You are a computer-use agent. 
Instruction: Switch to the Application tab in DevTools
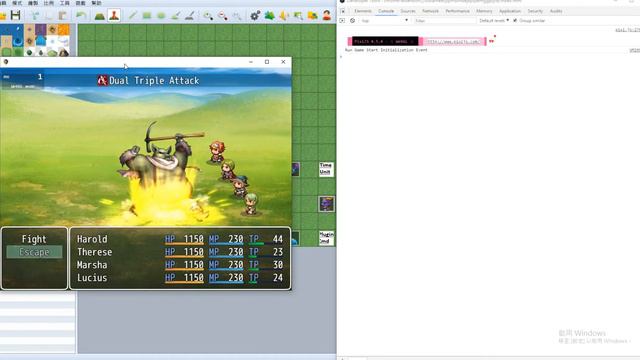[510, 11]
